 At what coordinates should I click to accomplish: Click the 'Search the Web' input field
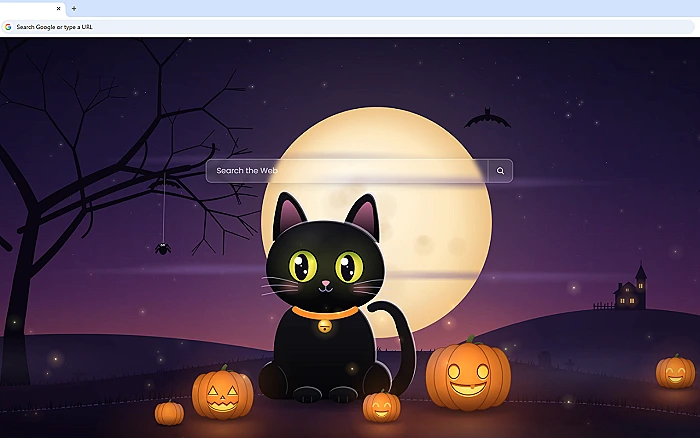pos(347,171)
